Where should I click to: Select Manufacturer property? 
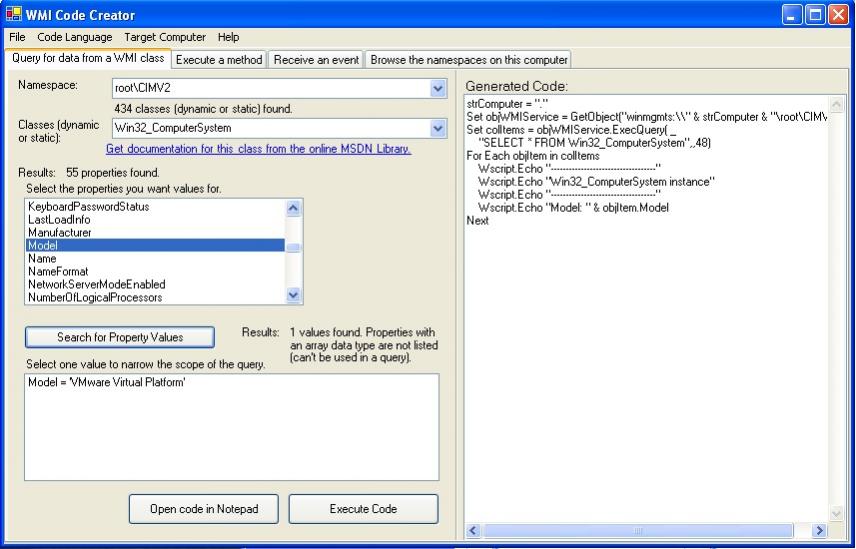(155, 232)
